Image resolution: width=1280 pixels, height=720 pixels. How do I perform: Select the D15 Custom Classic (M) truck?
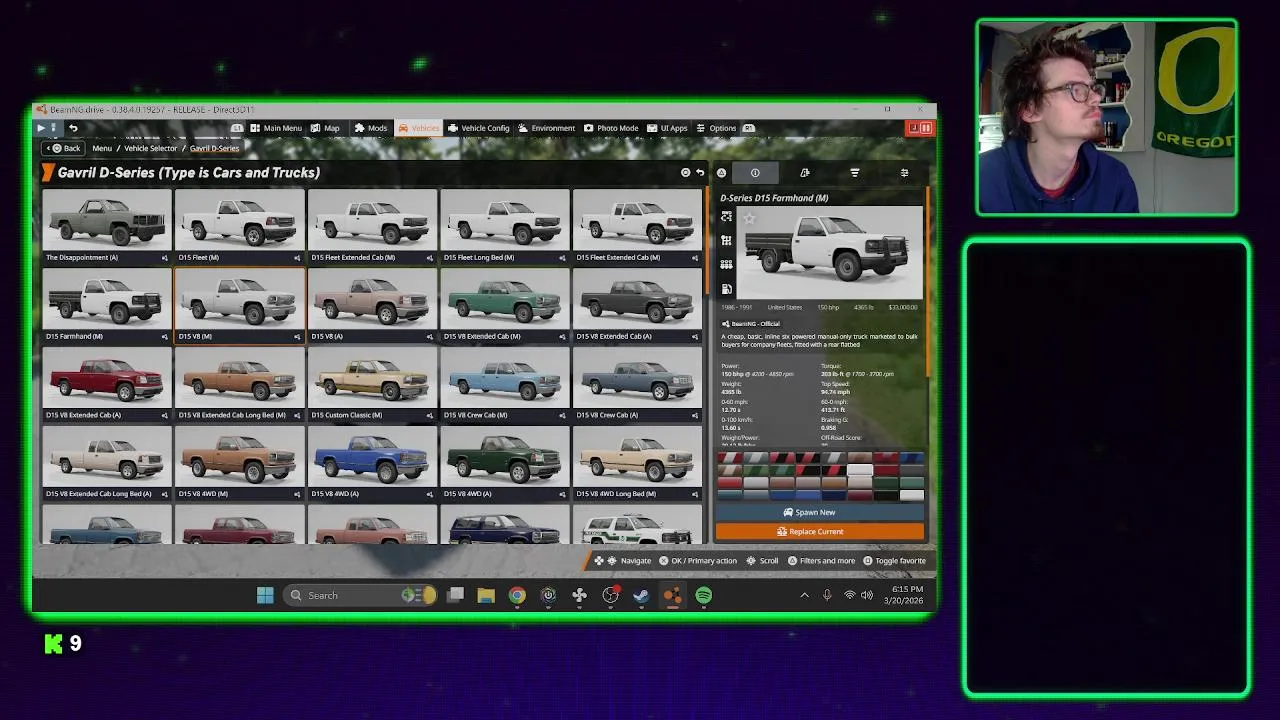[x=372, y=384]
